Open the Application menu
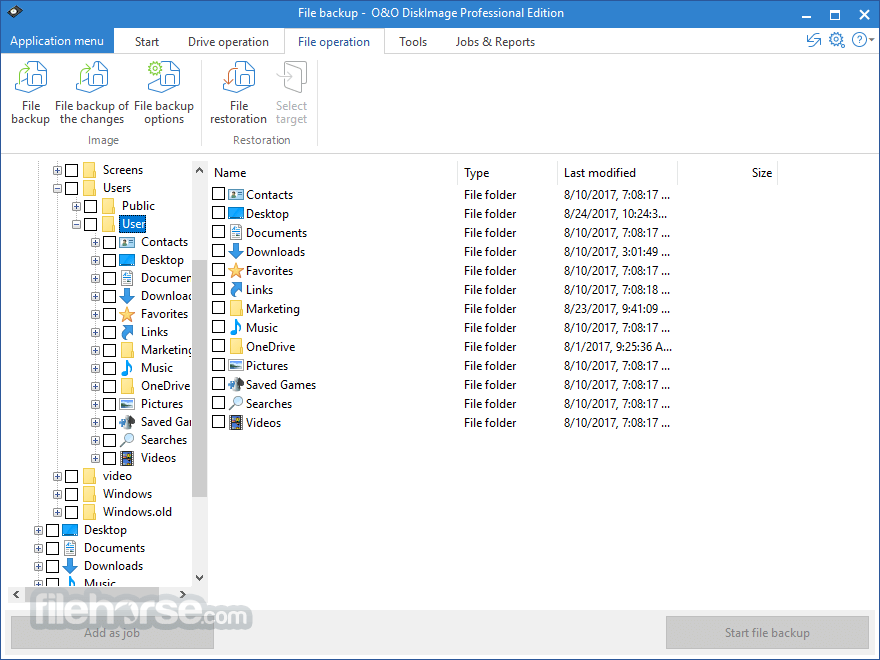880x660 pixels. [57, 41]
